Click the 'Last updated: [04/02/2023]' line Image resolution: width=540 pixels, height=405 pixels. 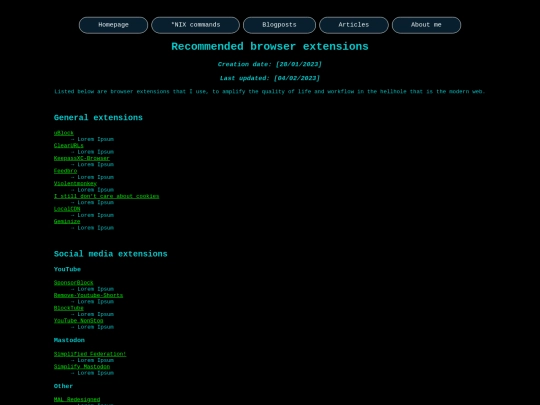[270, 78]
